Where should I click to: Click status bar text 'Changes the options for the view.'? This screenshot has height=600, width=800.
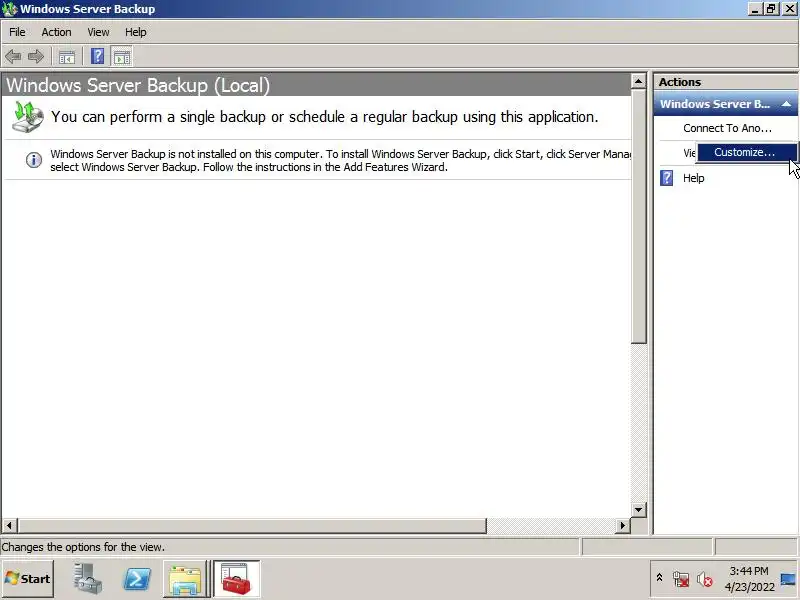(83, 547)
